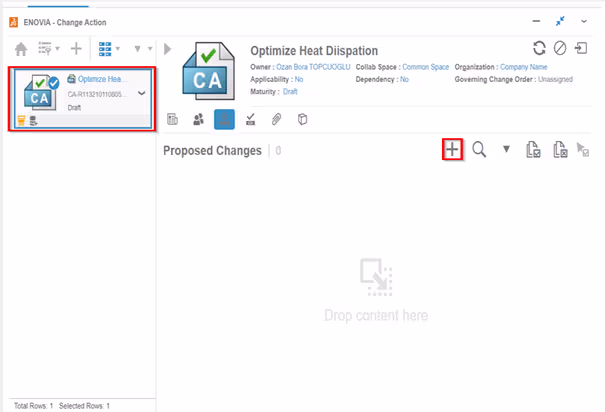Expand the filter list dropdown arrow

pos(57,49)
